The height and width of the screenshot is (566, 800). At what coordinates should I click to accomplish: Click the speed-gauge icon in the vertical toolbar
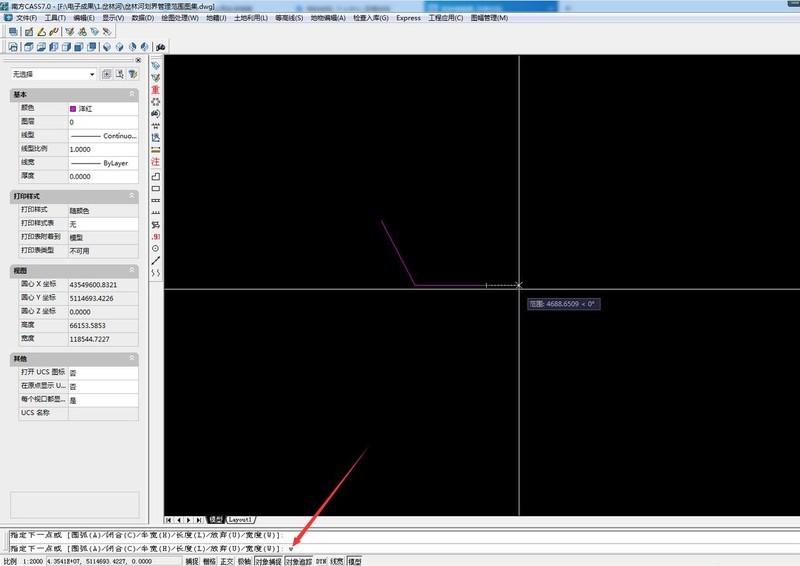pos(156,113)
